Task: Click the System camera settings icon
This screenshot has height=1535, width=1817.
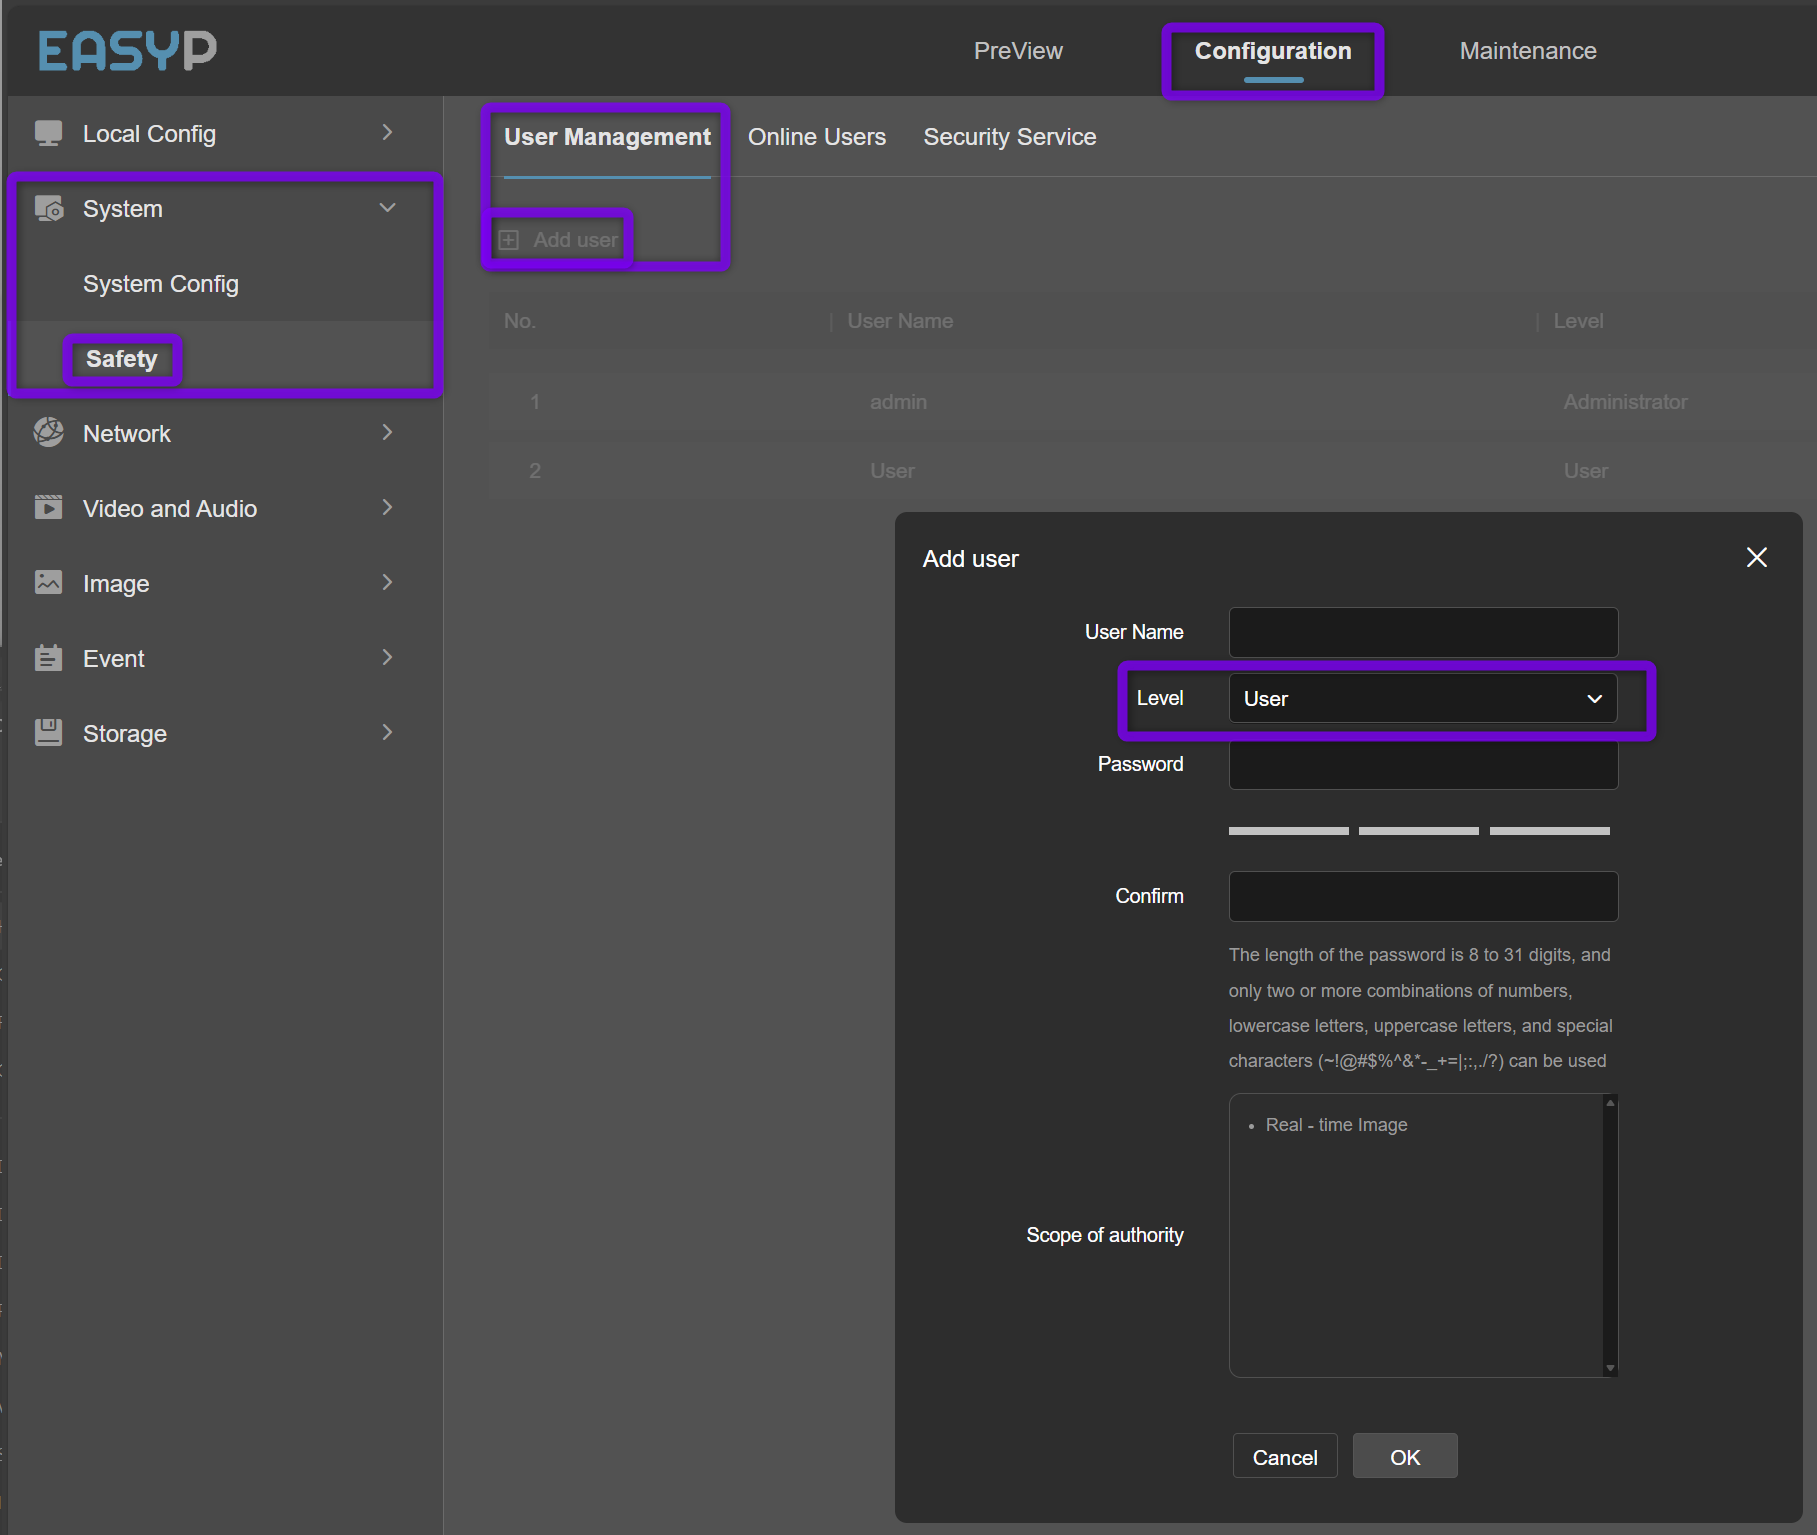Action: click(x=48, y=208)
